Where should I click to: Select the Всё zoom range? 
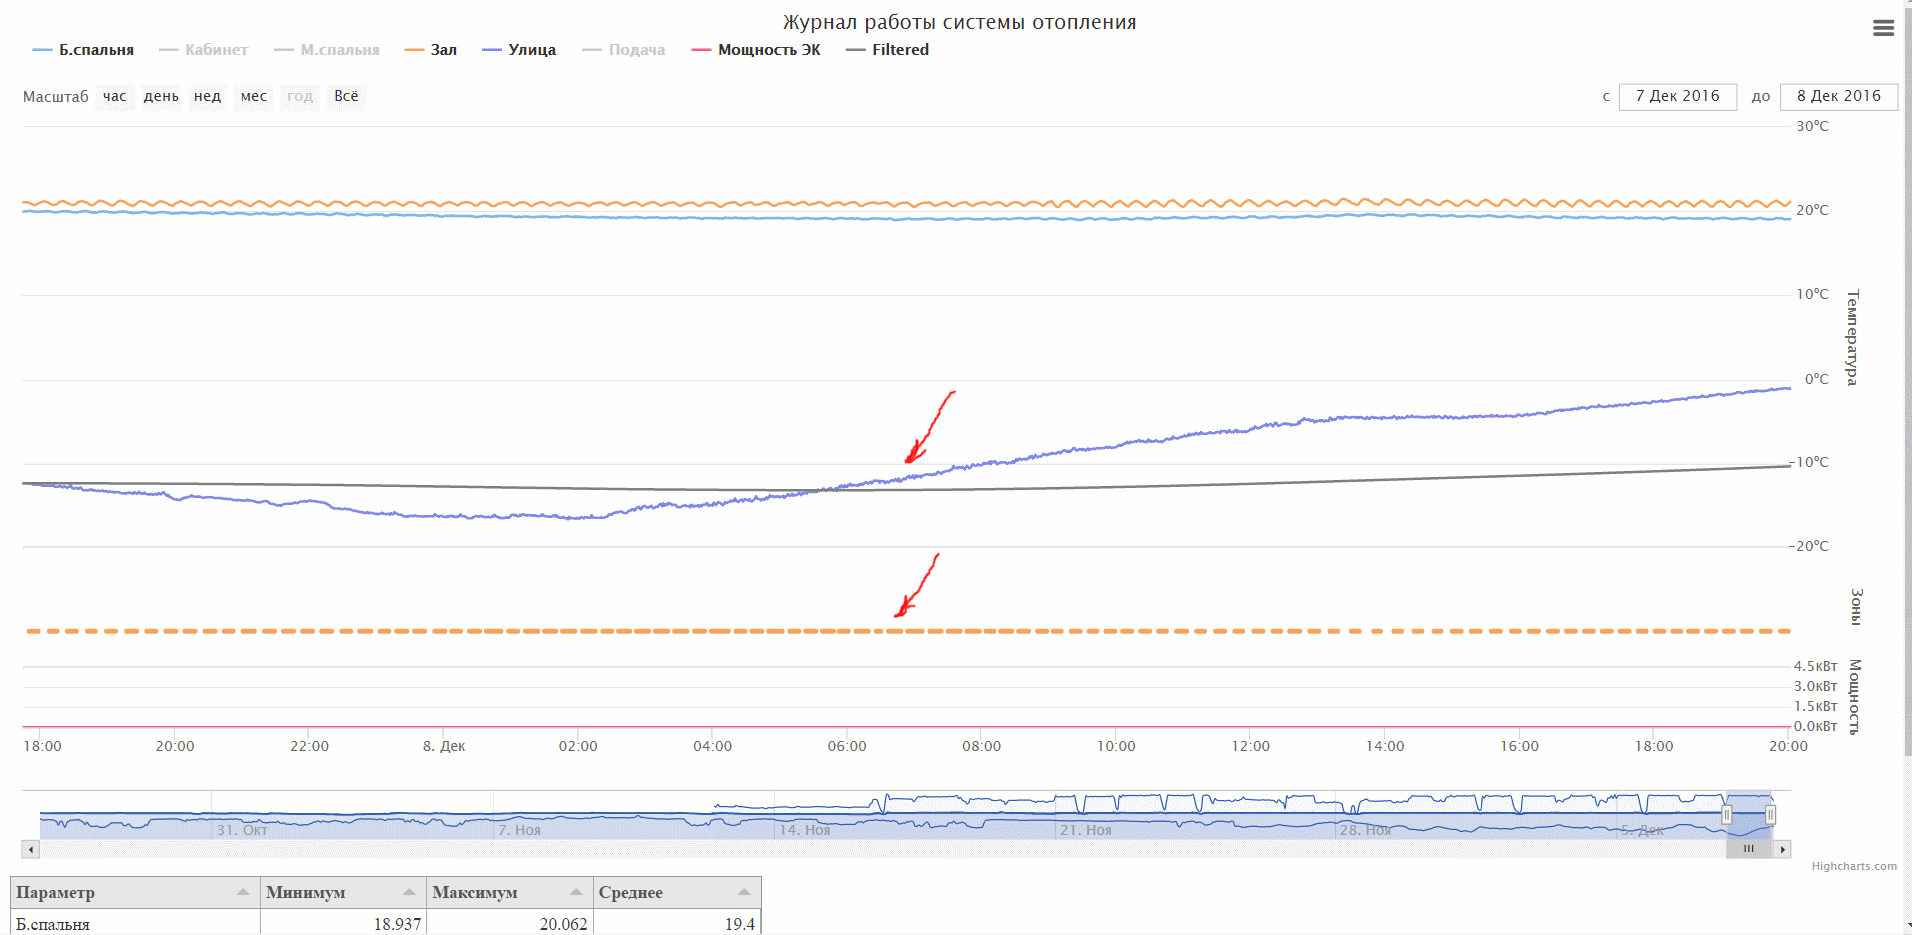point(346,97)
